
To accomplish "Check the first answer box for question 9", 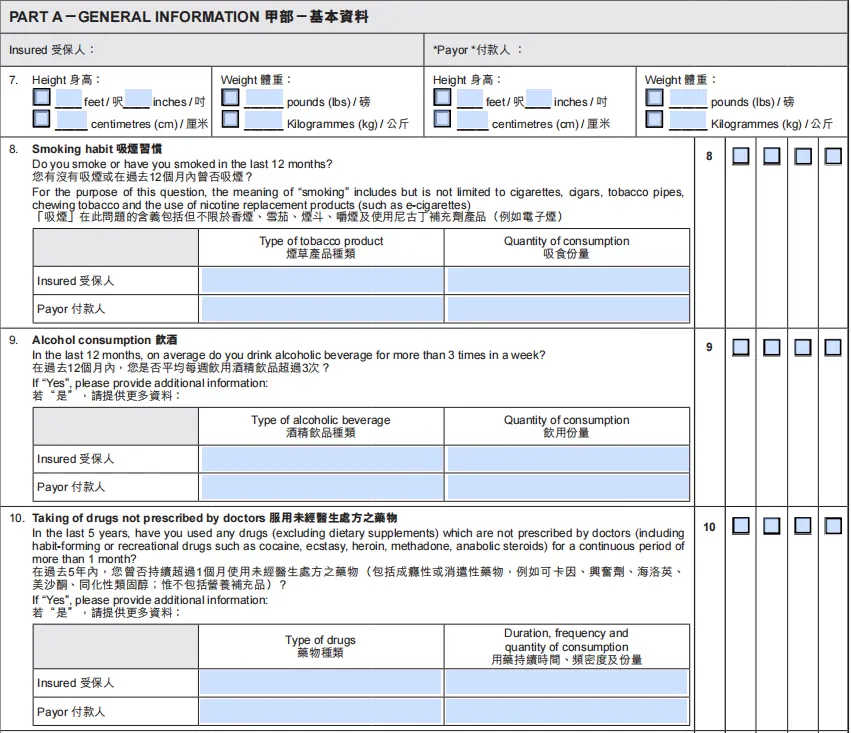I will pos(741,347).
